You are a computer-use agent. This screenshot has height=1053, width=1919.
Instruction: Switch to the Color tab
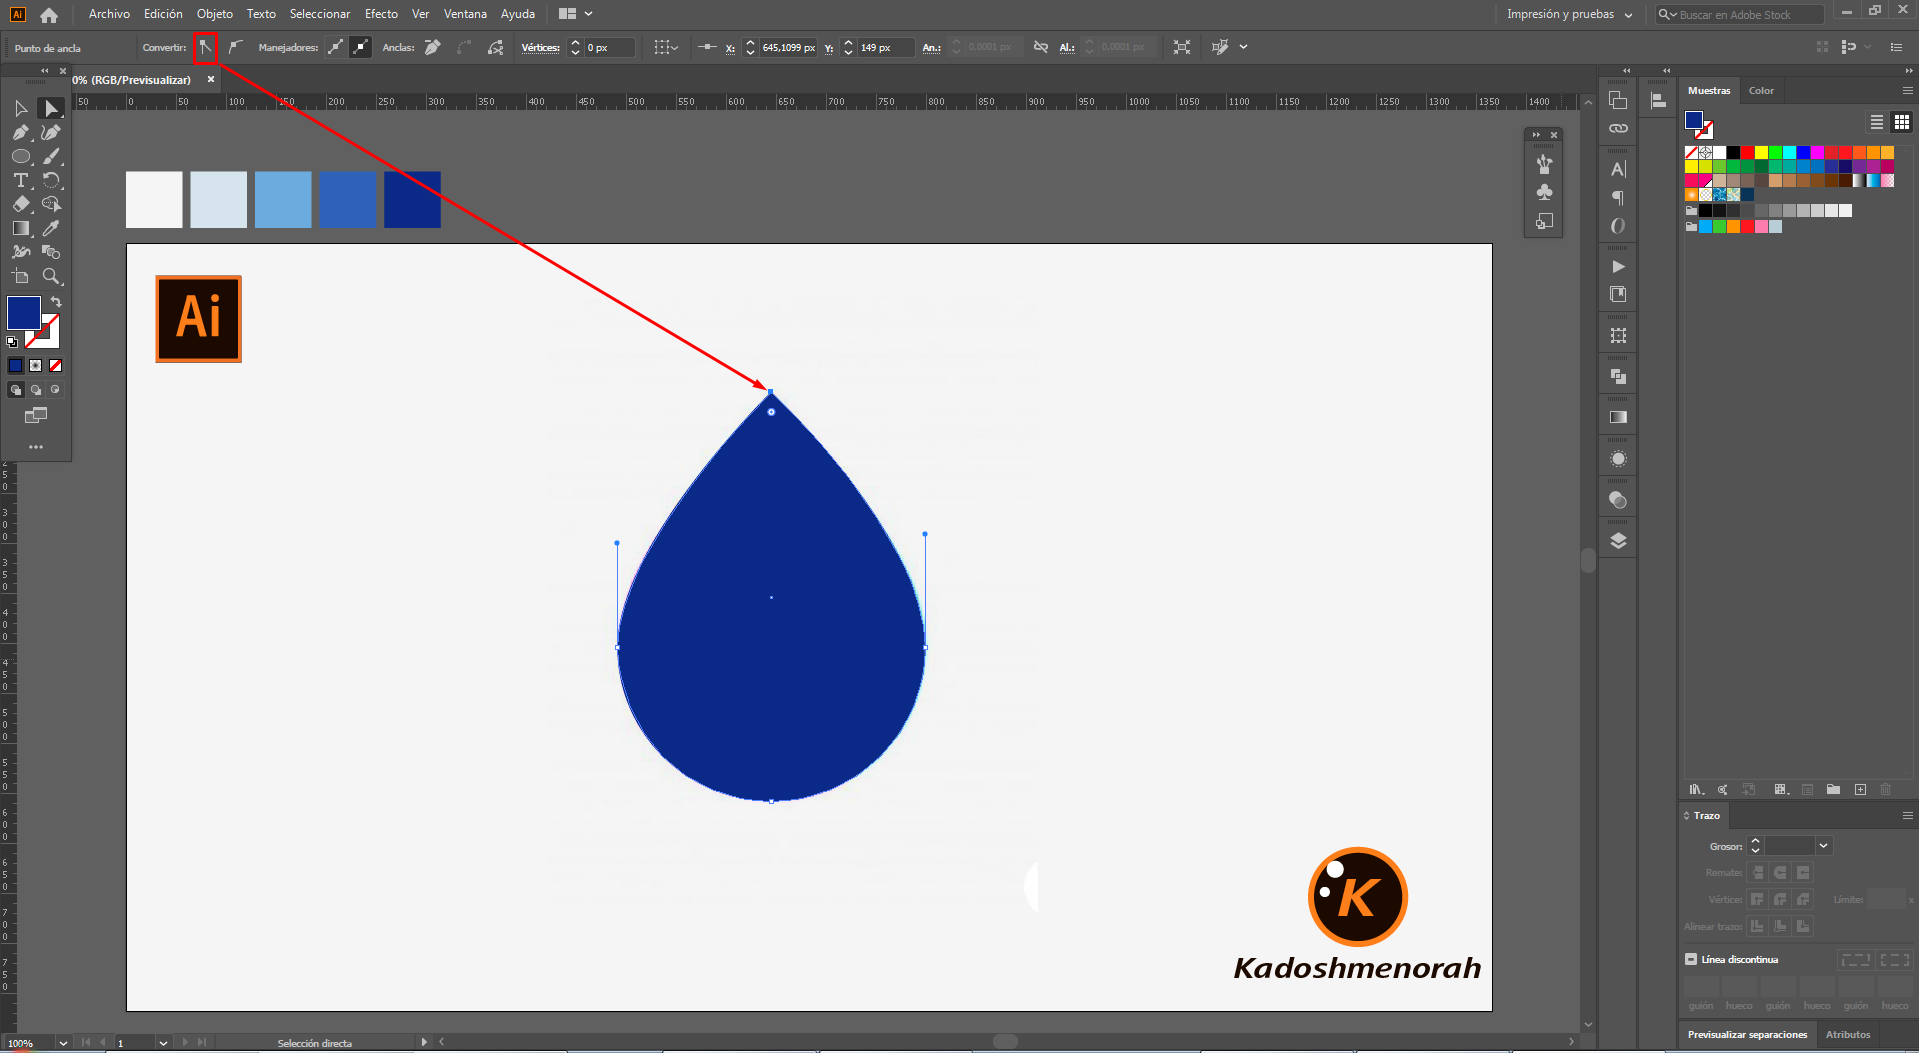click(1761, 90)
